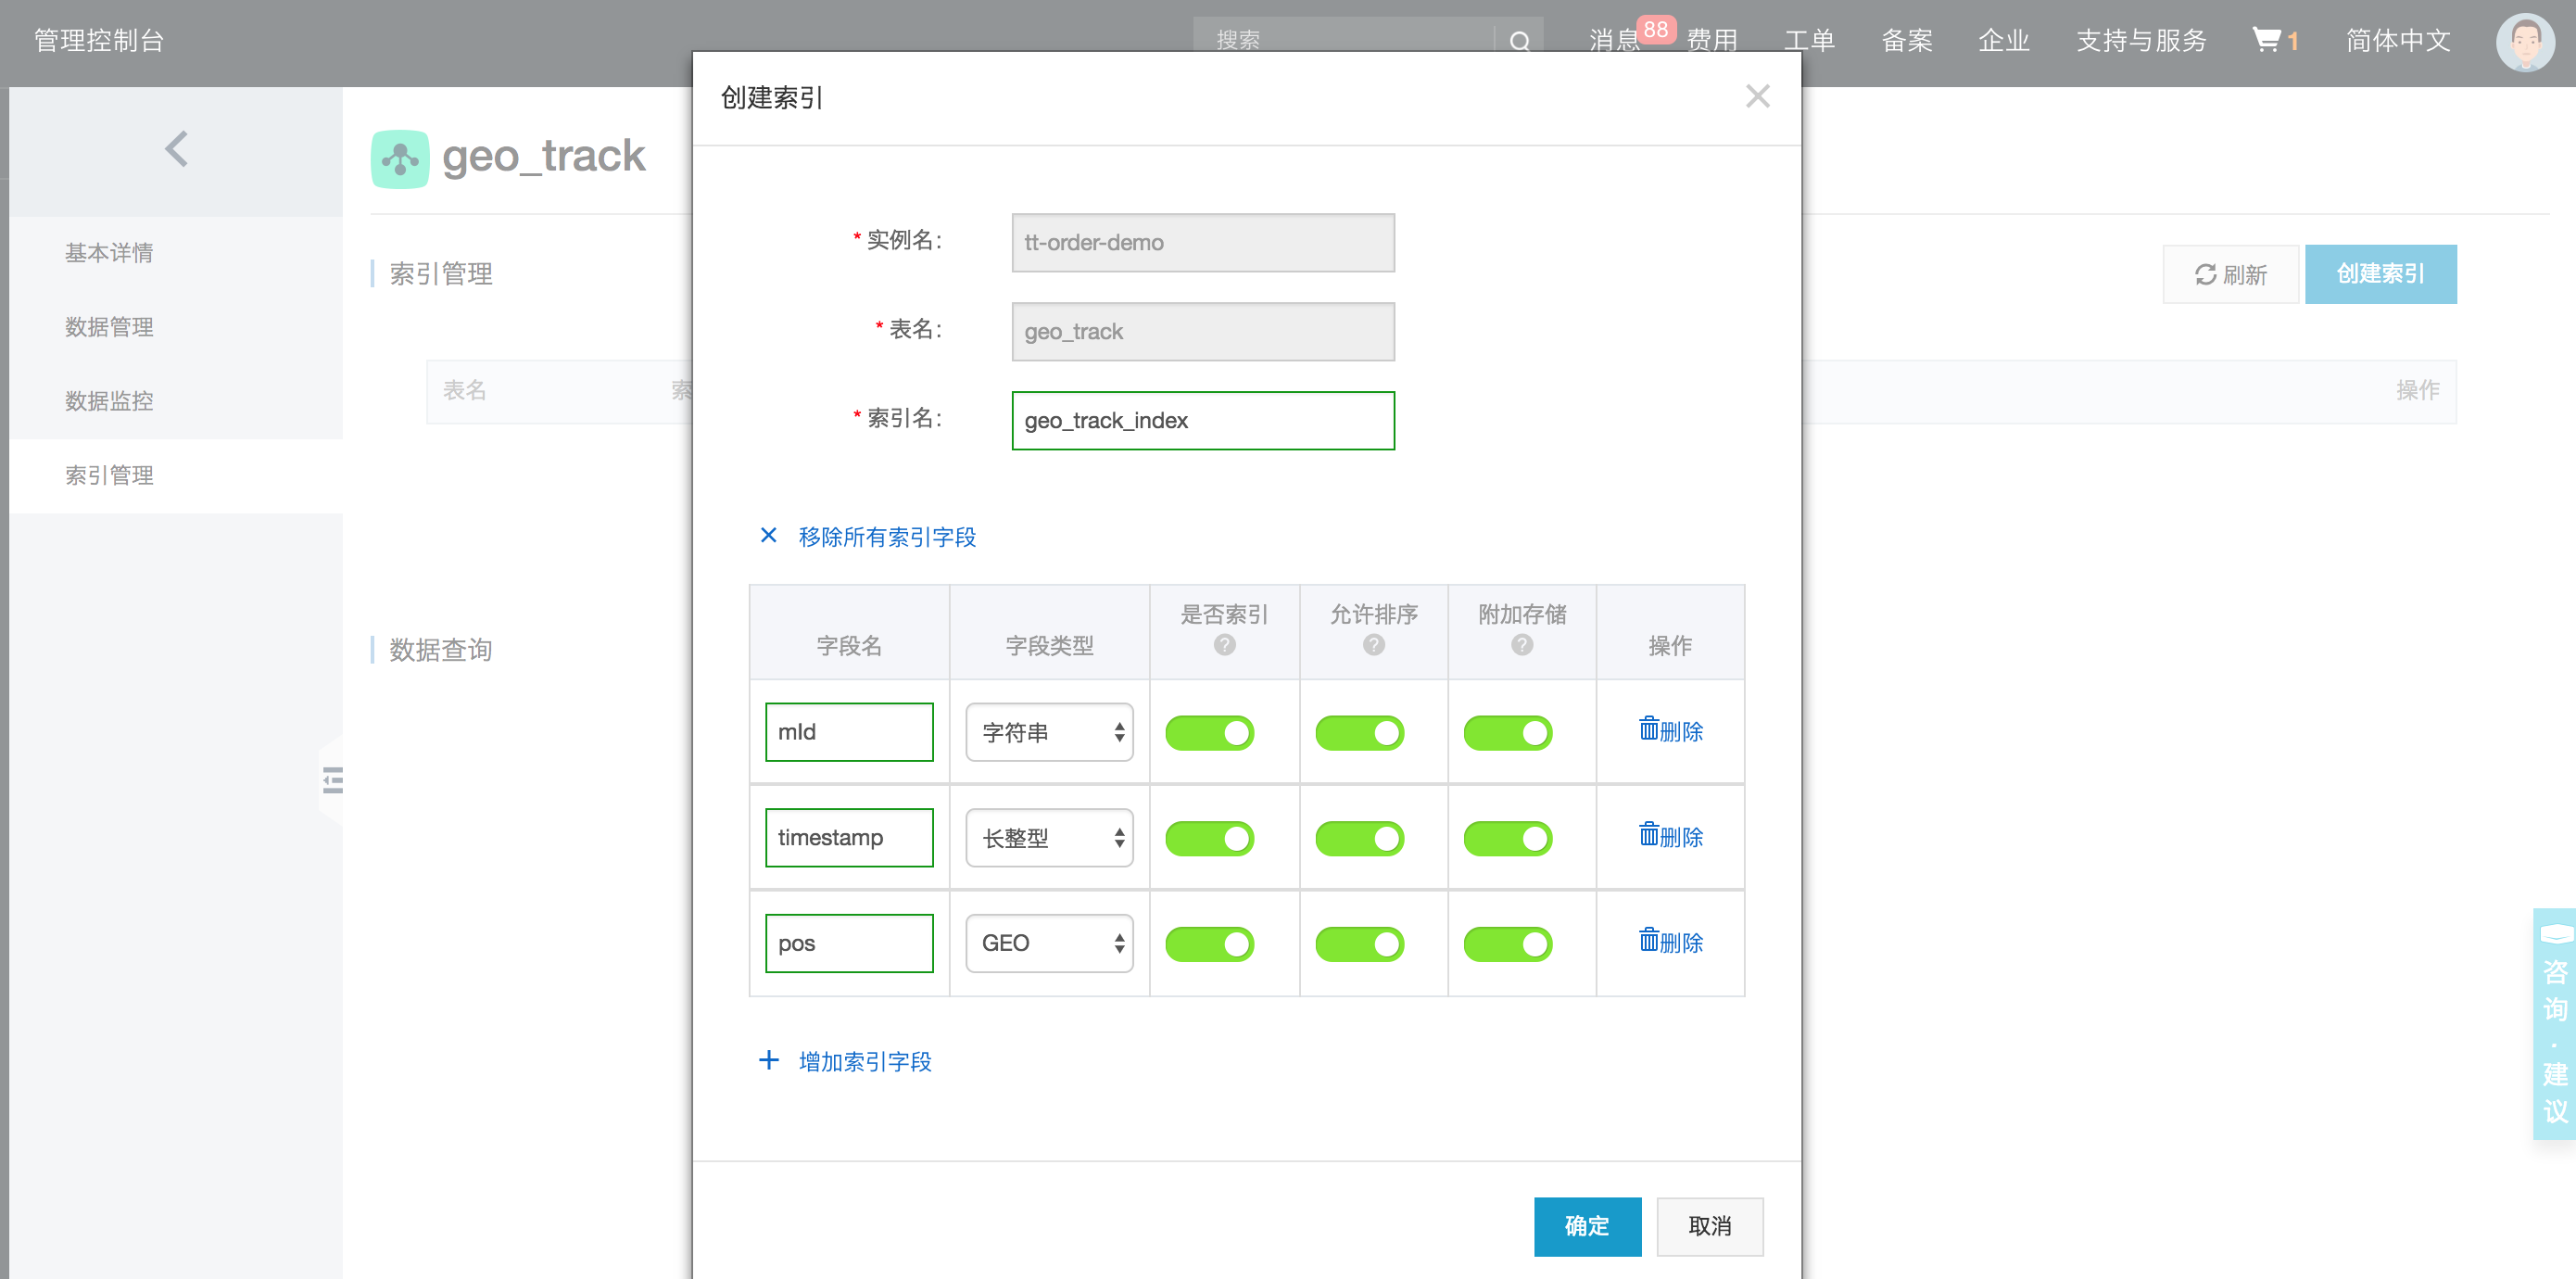This screenshot has height=1279, width=2576.
Task: Open 数据监控 in sidebar
Action: point(109,401)
